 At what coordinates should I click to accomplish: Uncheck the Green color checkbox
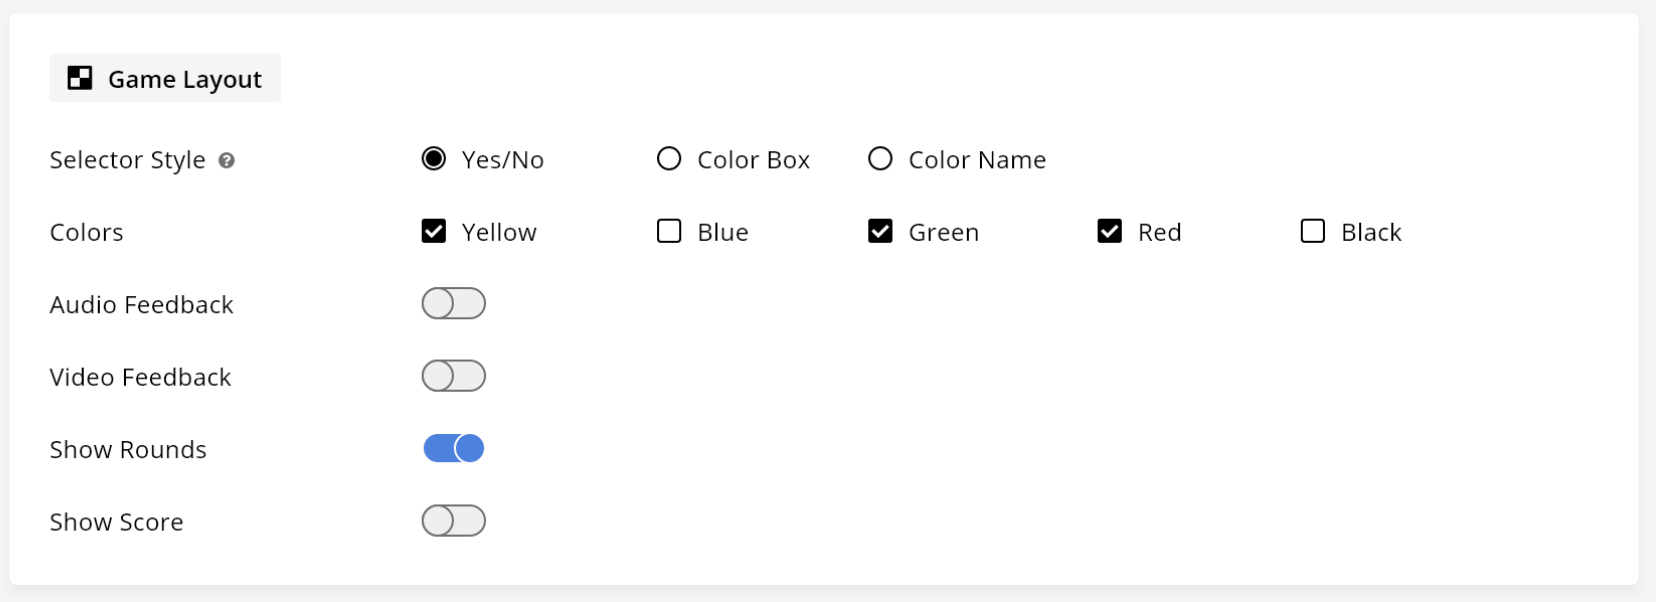tap(880, 231)
